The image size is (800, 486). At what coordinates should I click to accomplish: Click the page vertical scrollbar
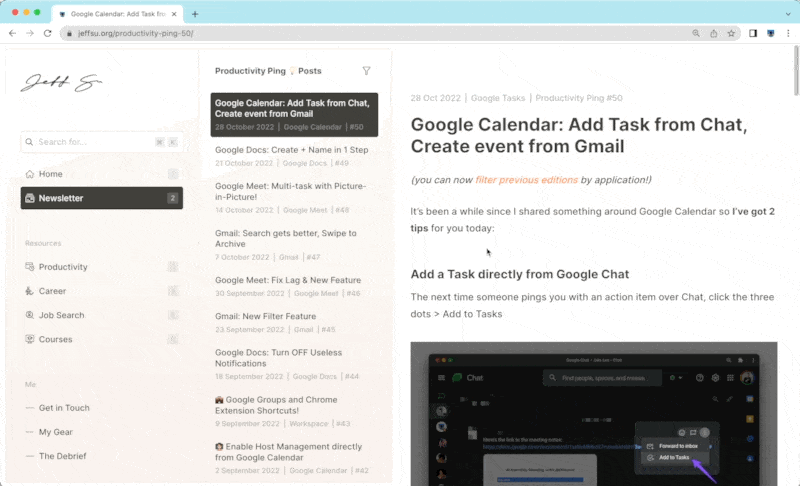pos(796,71)
